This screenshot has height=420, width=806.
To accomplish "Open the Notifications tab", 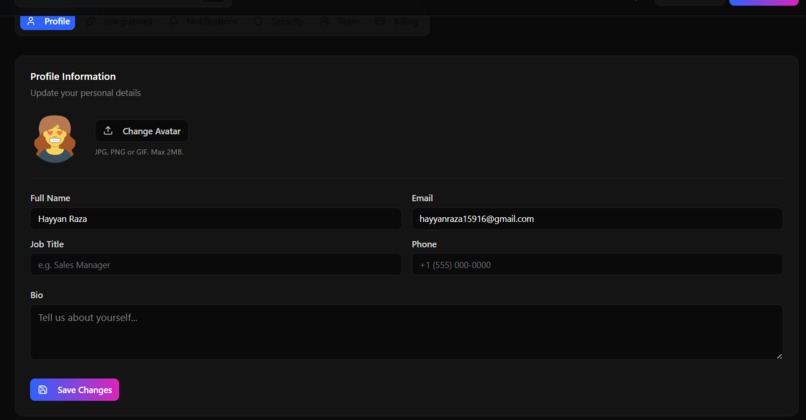I will (x=204, y=22).
